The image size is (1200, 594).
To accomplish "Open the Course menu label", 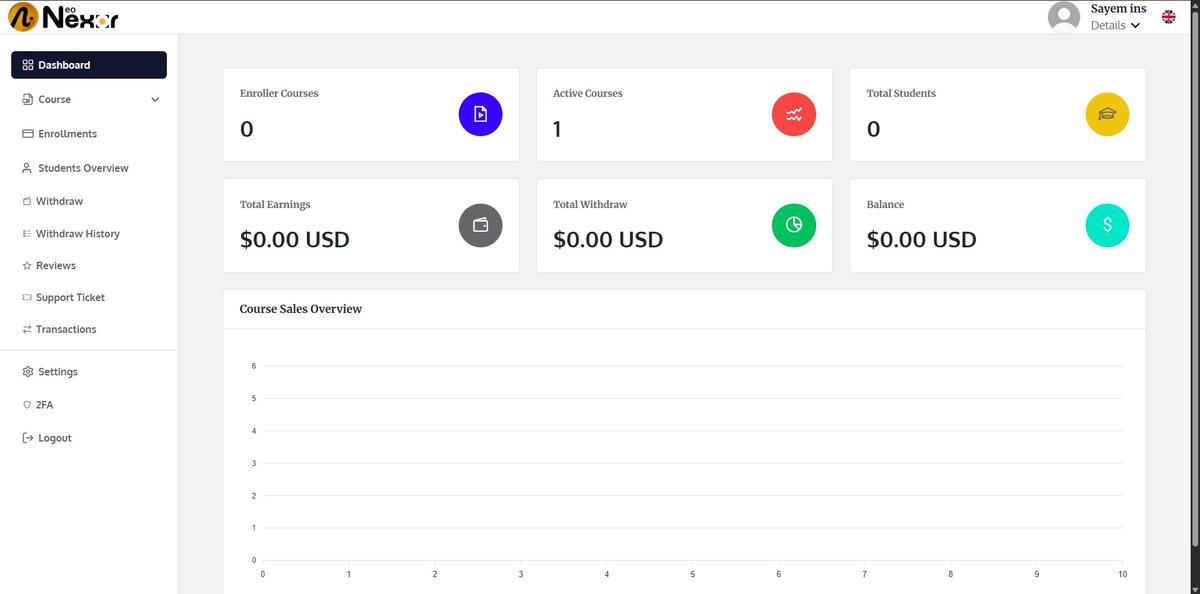I will pyautogui.click(x=54, y=99).
